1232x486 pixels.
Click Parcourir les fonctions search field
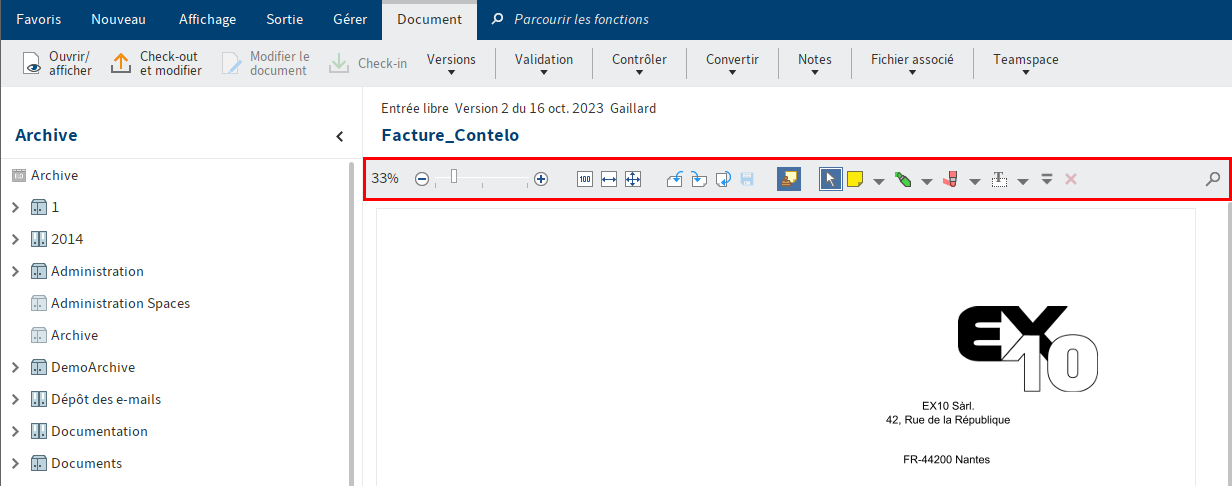tap(581, 19)
